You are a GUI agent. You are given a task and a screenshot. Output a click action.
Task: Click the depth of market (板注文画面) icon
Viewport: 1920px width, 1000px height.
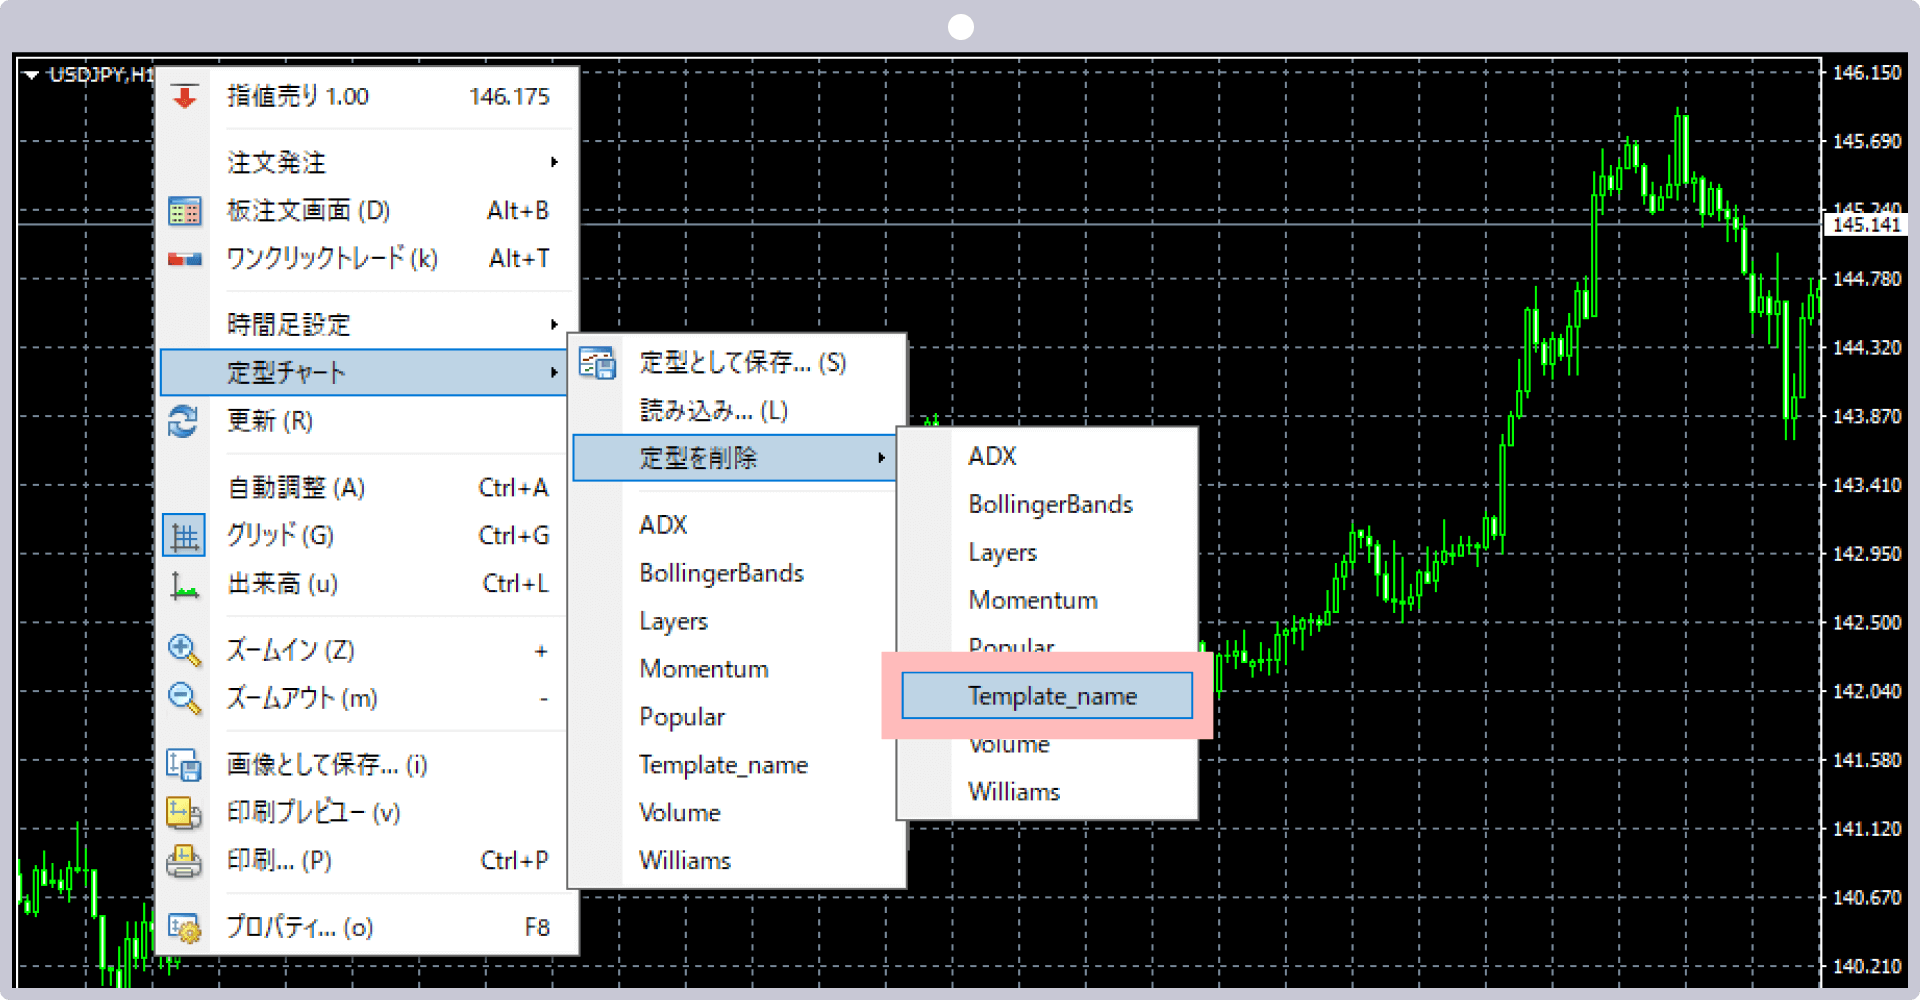[185, 211]
